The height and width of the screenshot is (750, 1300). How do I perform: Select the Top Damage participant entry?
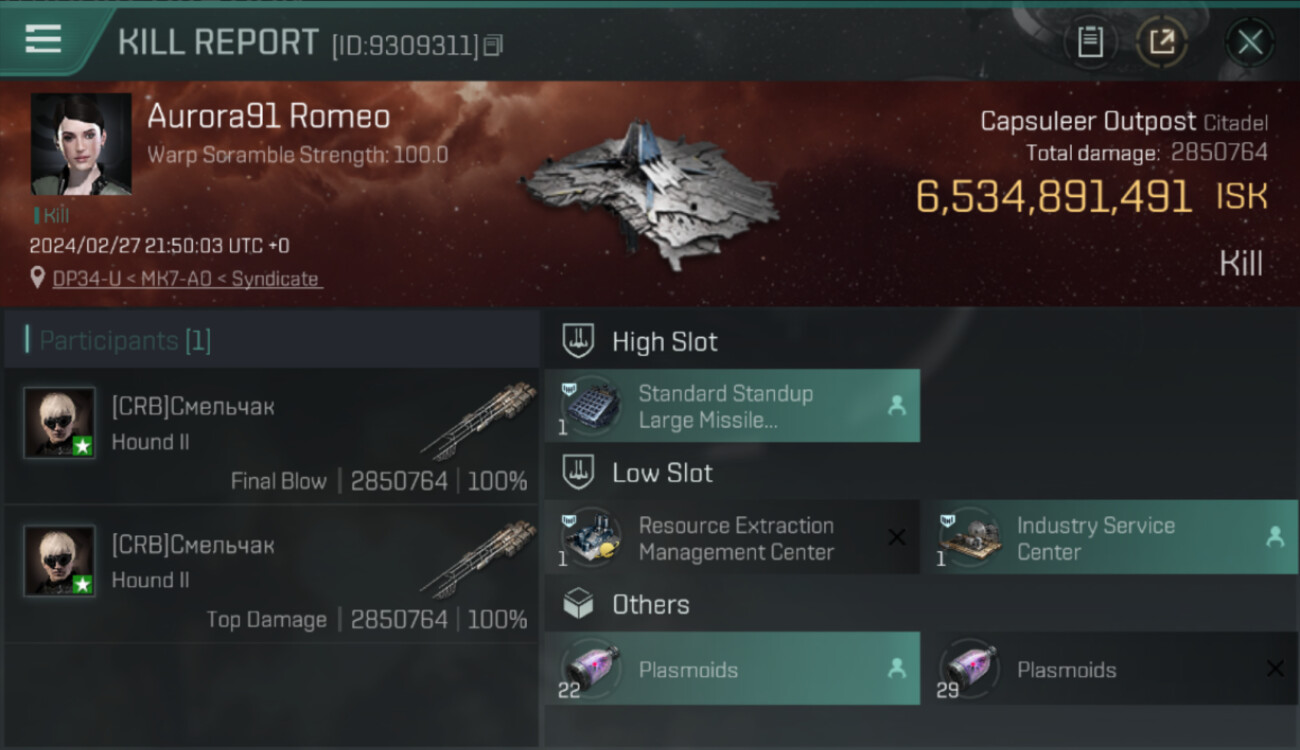(272, 574)
